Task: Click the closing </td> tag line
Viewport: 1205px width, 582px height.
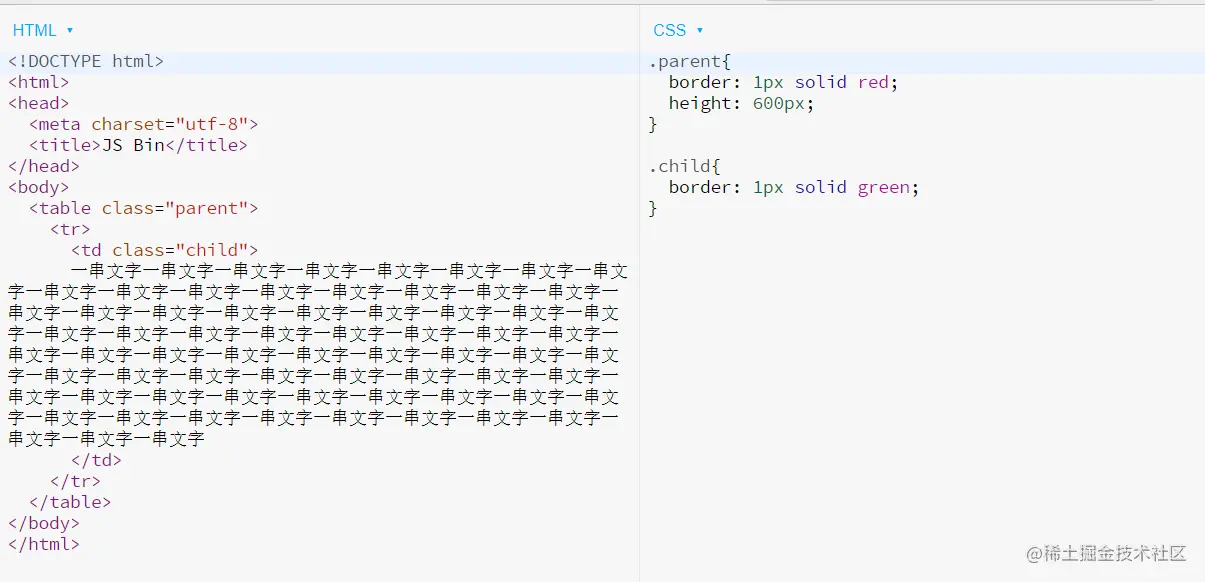Action: click(96, 460)
